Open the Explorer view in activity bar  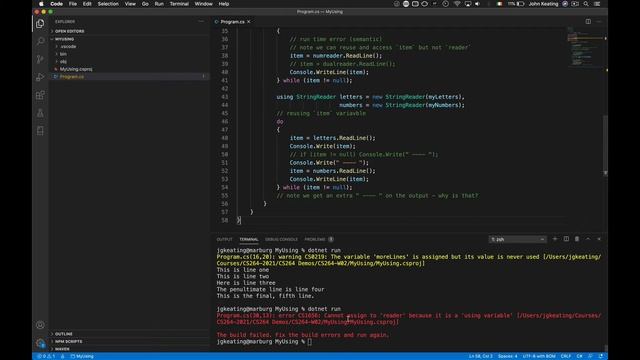point(40,24)
